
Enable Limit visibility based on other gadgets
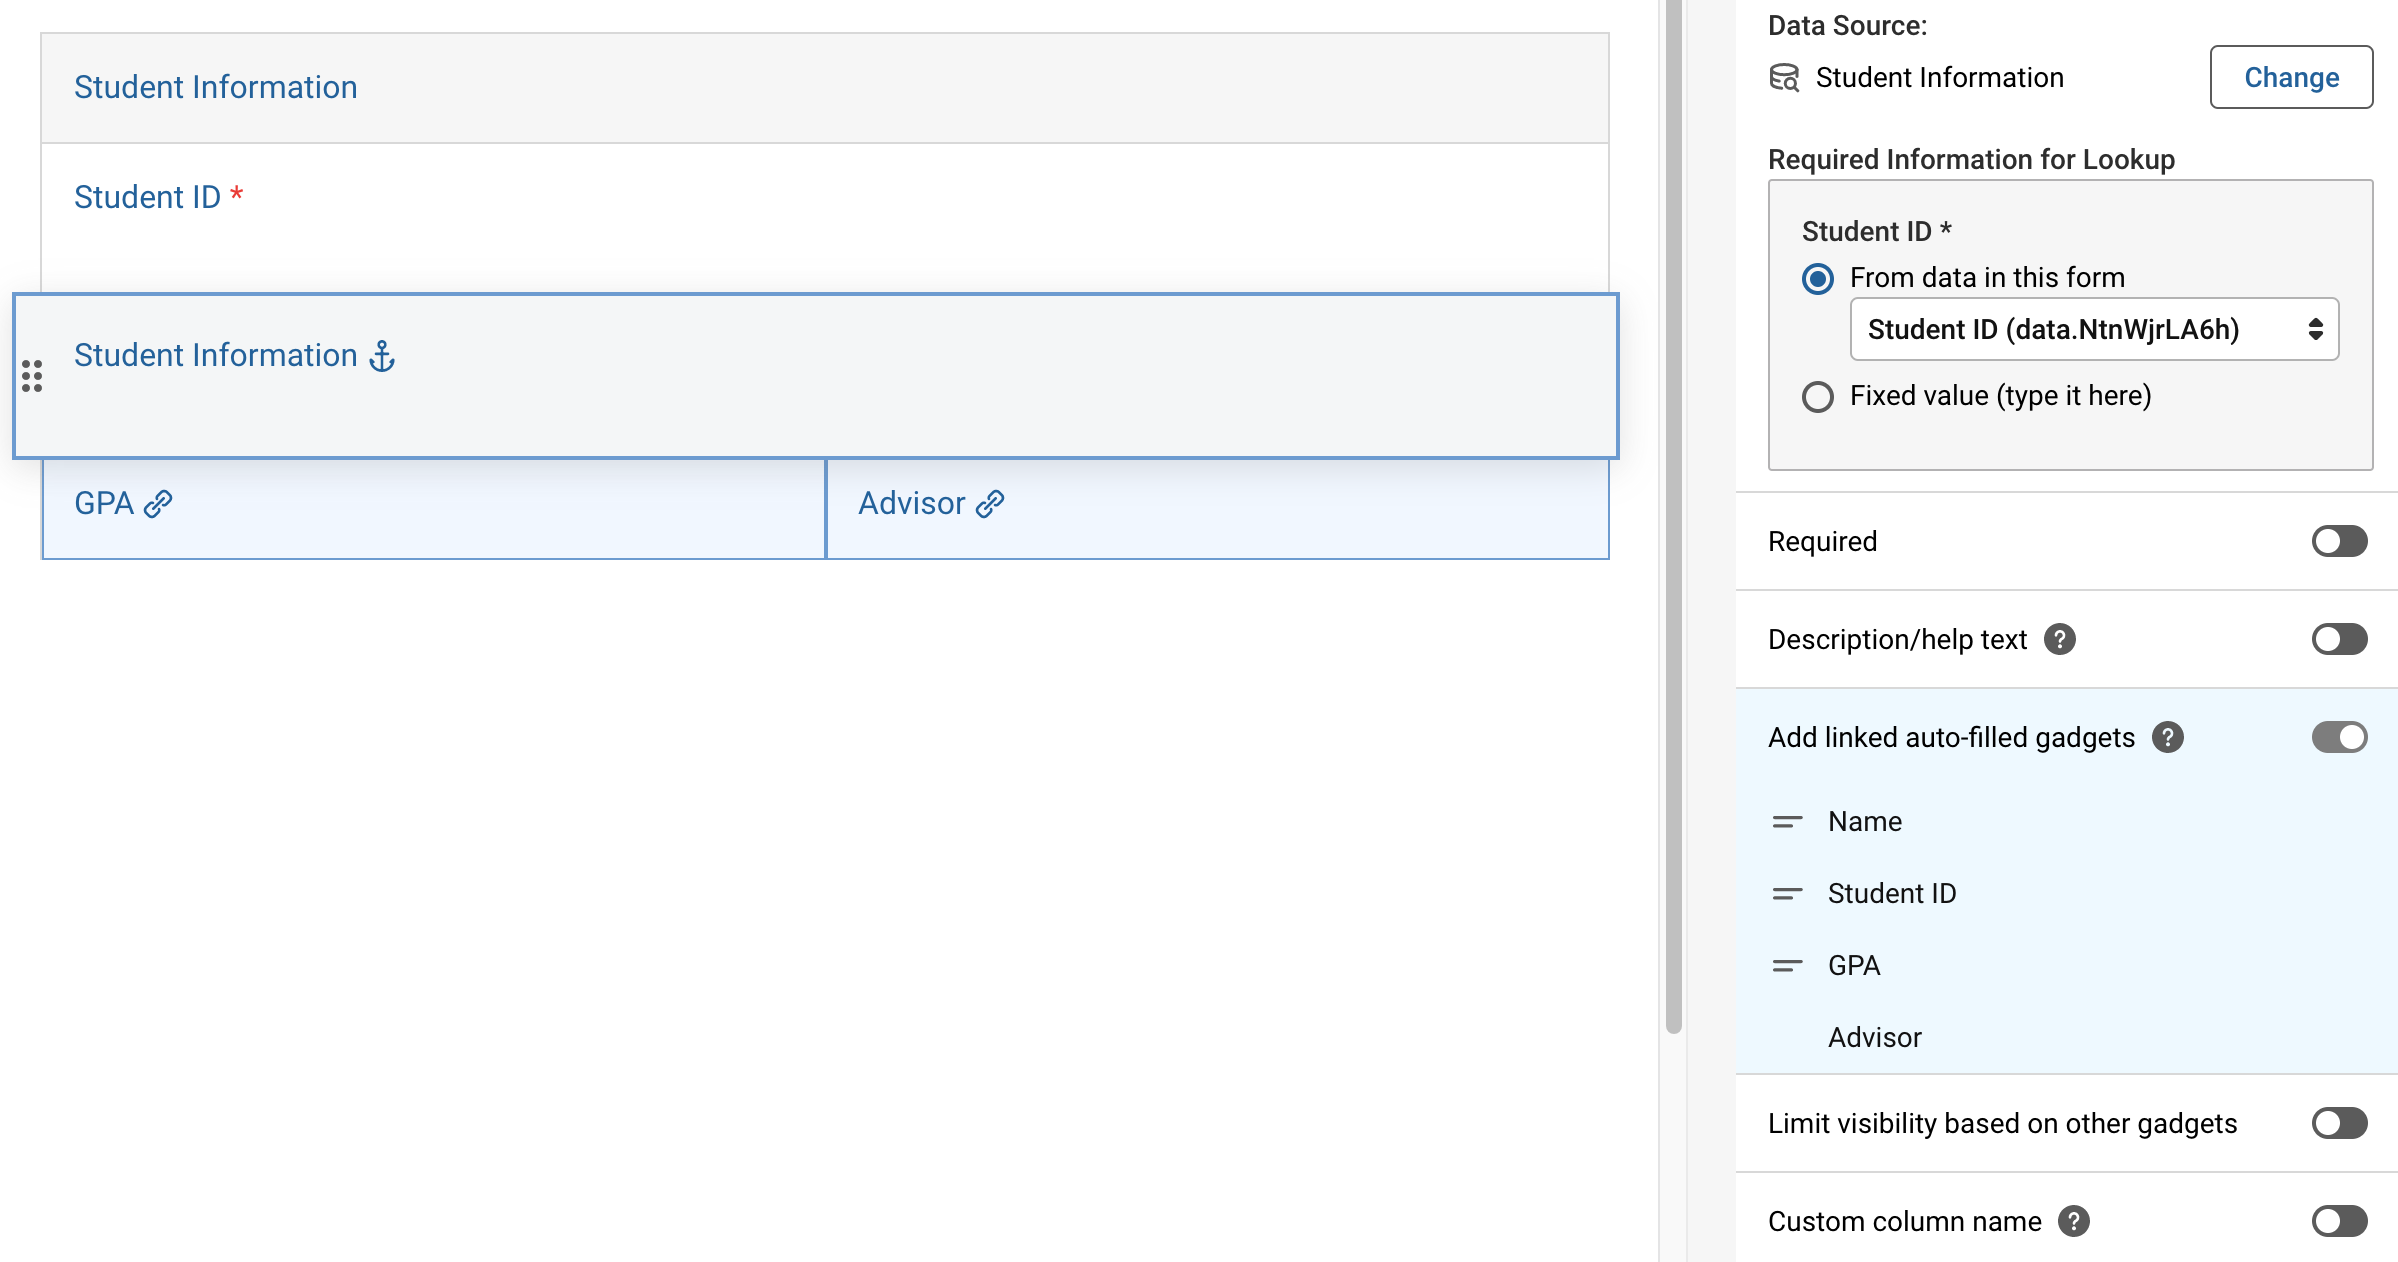pyautogui.click(x=2339, y=1123)
